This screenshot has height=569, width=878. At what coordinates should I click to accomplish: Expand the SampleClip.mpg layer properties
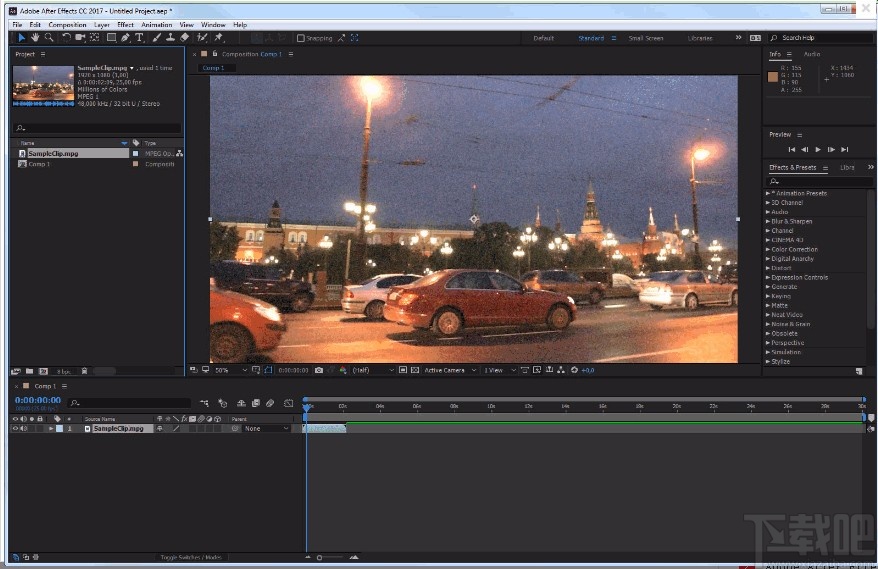(x=51, y=428)
